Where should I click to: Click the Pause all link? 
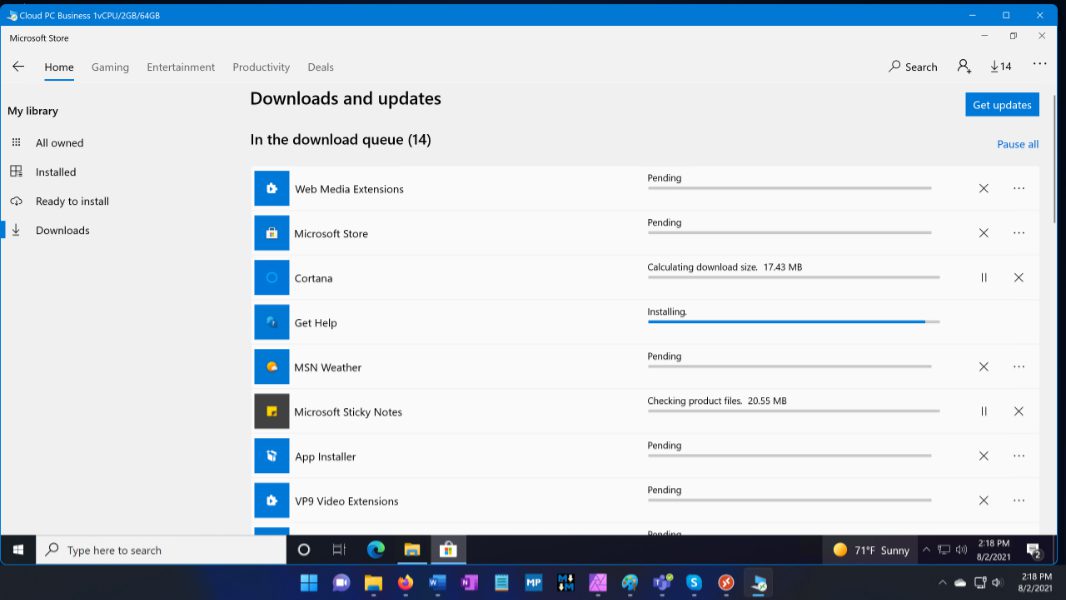tap(1017, 144)
